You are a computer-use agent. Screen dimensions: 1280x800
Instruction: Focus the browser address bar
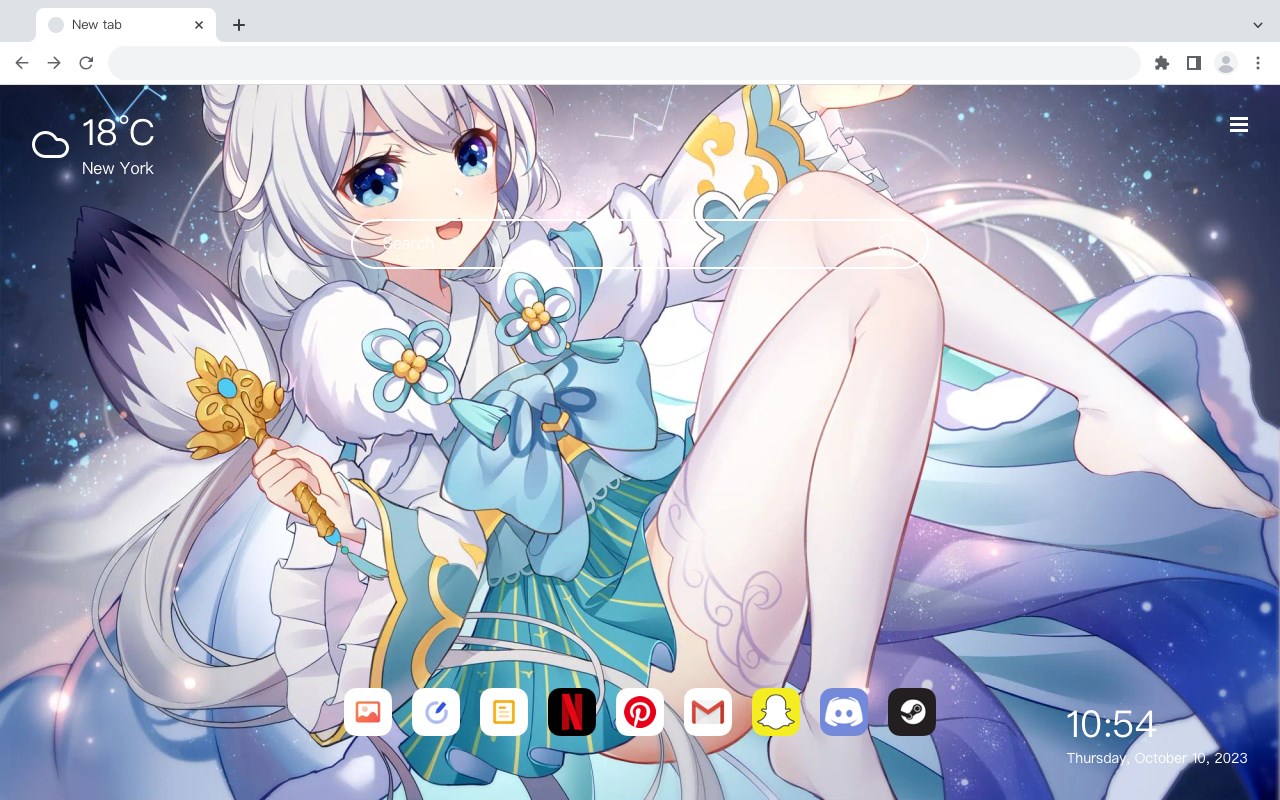click(624, 63)
